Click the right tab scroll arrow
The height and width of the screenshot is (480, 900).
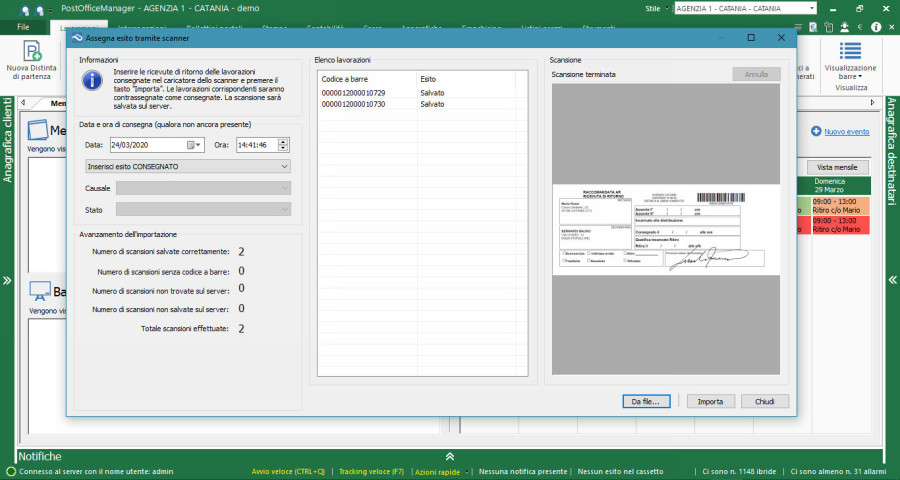tap(872, 103)
